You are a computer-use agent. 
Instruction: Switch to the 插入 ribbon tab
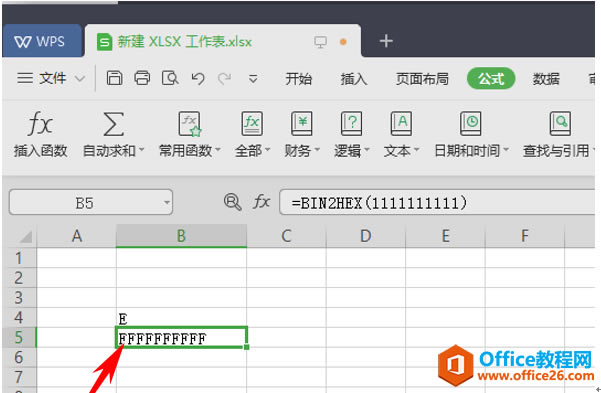[354, 79]
